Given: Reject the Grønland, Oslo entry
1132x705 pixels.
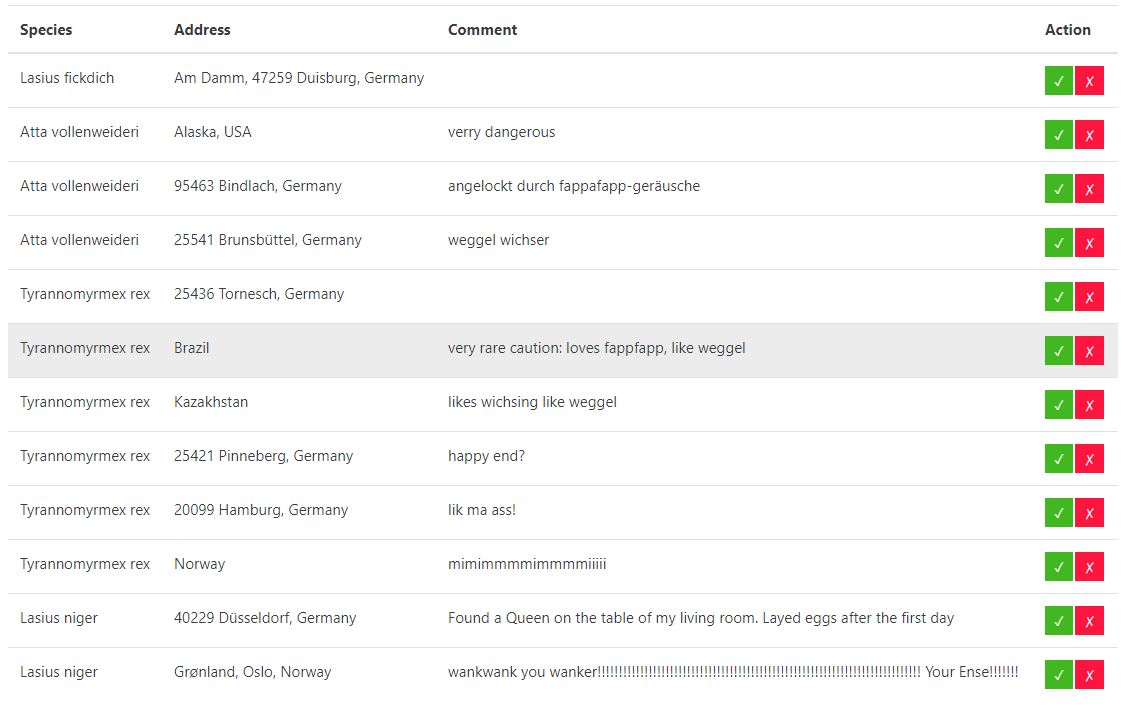Looking at the screenshot, I should click(1089, 675).
